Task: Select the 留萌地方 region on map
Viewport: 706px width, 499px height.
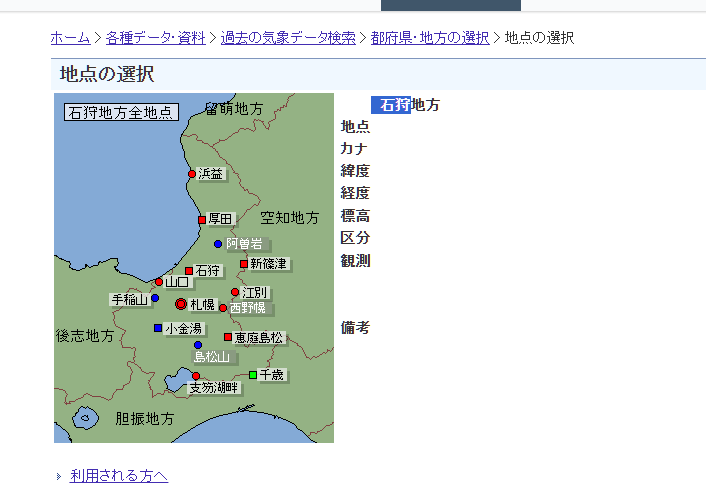Action: [x=233, y=109]
